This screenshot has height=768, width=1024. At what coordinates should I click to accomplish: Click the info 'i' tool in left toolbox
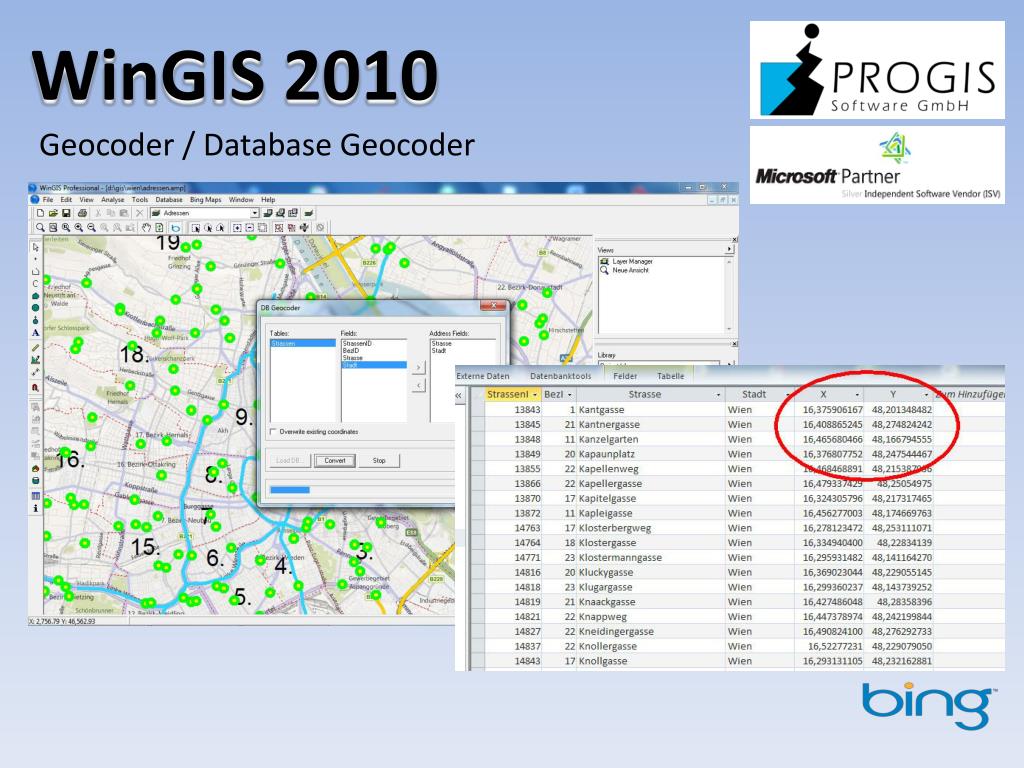pyautogui.click(x=35, y=508)
